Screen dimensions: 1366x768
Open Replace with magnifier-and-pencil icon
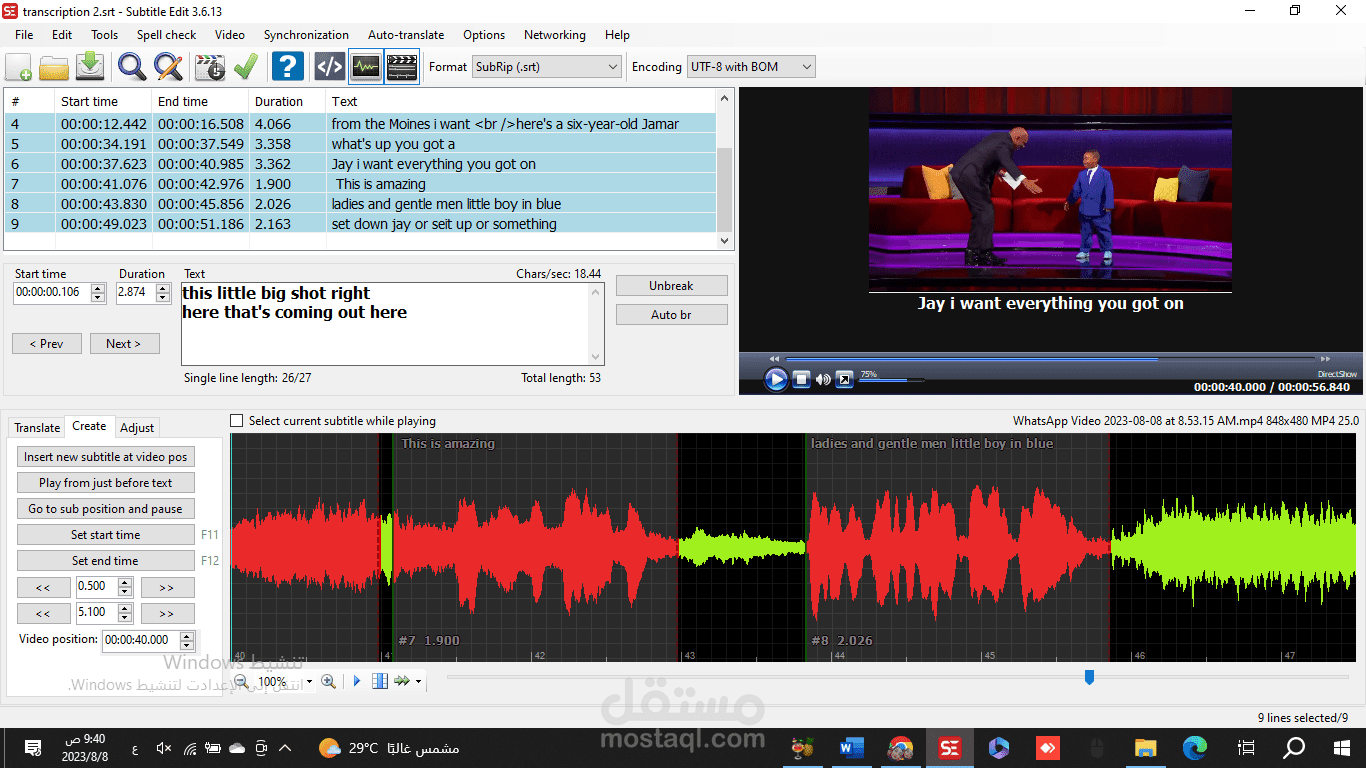tap(168, 67)
